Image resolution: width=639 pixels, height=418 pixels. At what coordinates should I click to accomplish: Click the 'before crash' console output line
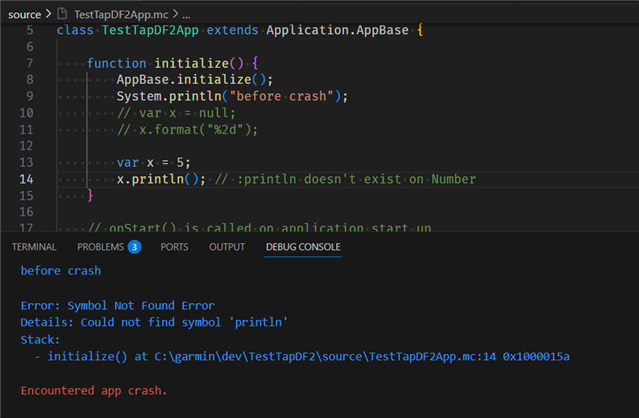tap(60, 270)
